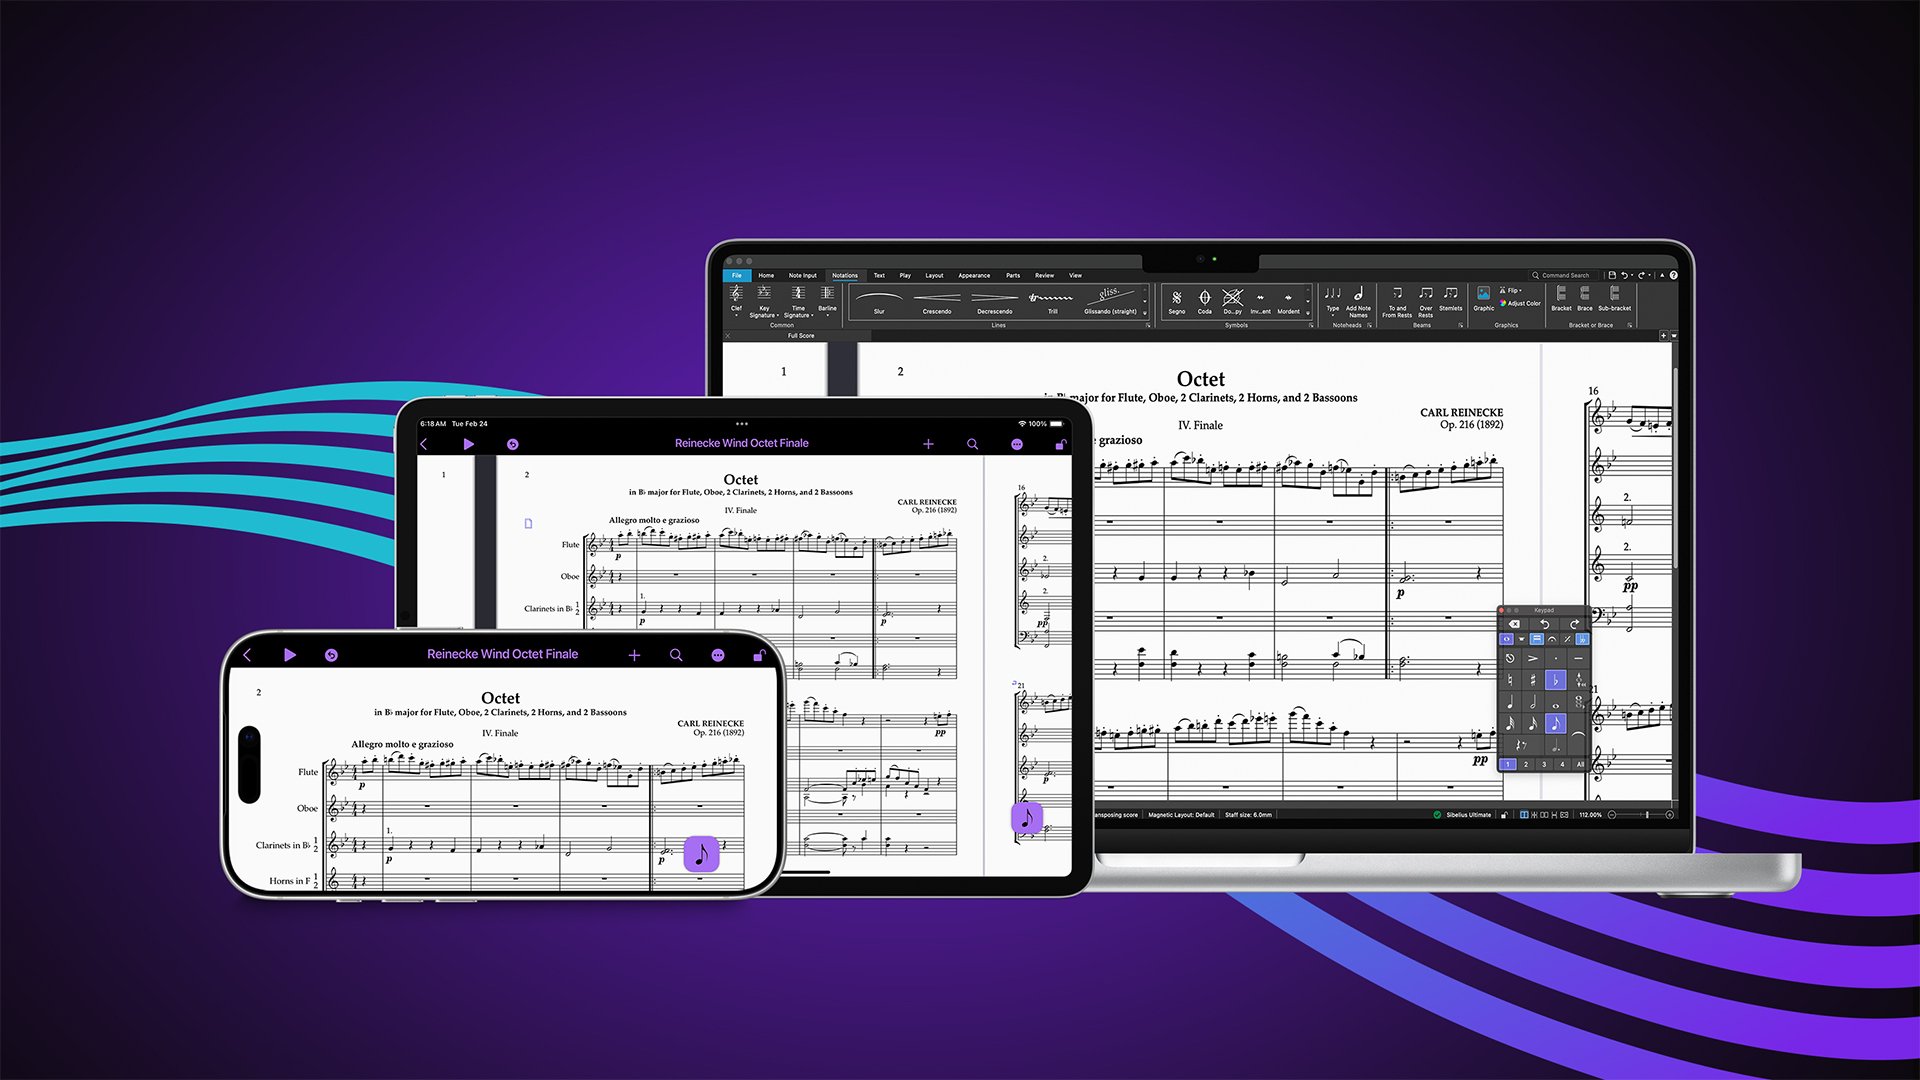Viewport: 1920px width, 1080px height.
Task: Click the Clef icon in laptop ribbon
Action: (x=736, y=293)
